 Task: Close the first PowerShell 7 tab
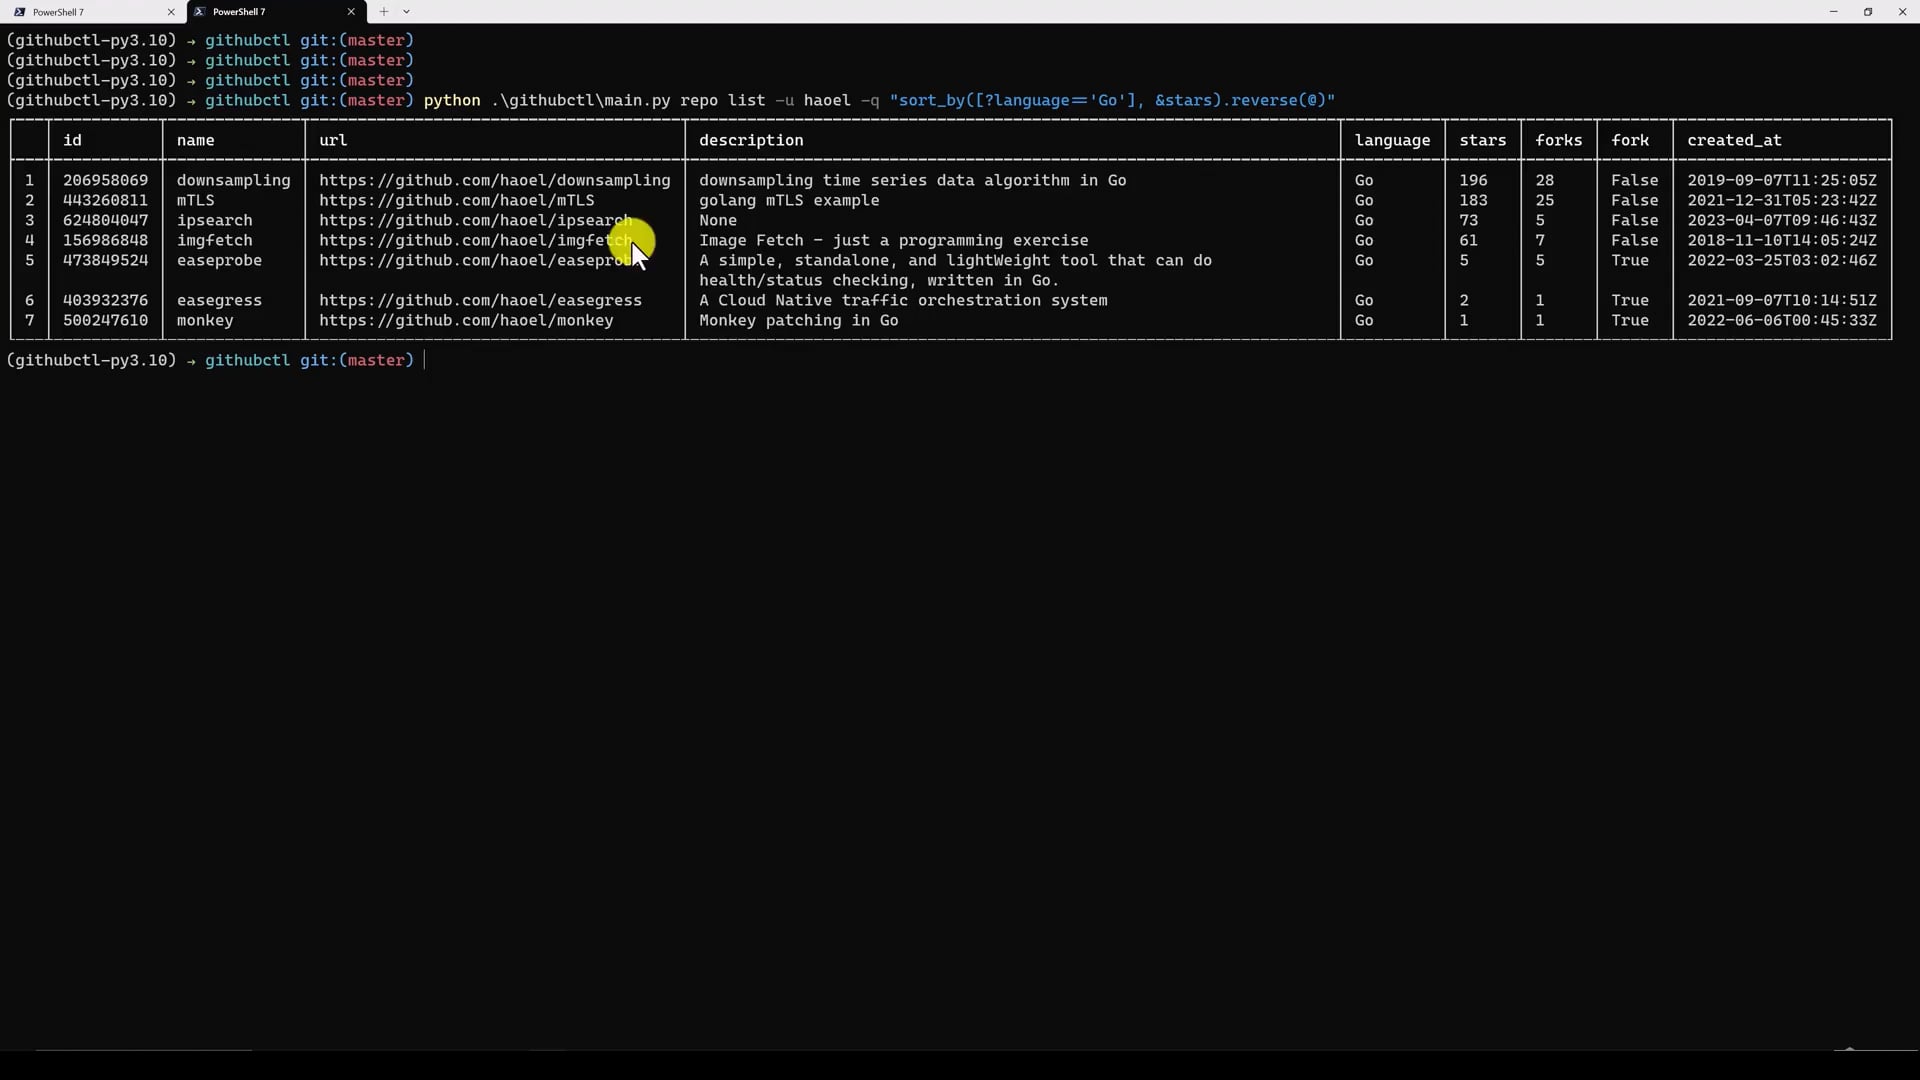(171, 12)
